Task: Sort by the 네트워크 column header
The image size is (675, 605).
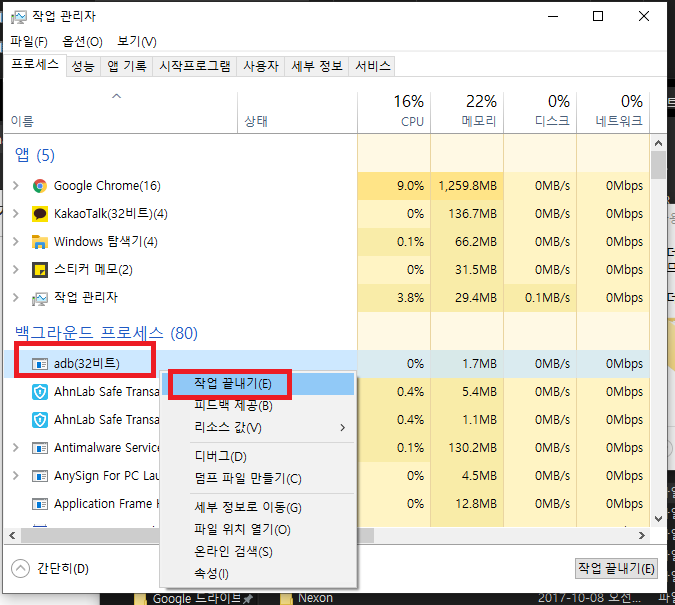Action: tap(613, 112)
